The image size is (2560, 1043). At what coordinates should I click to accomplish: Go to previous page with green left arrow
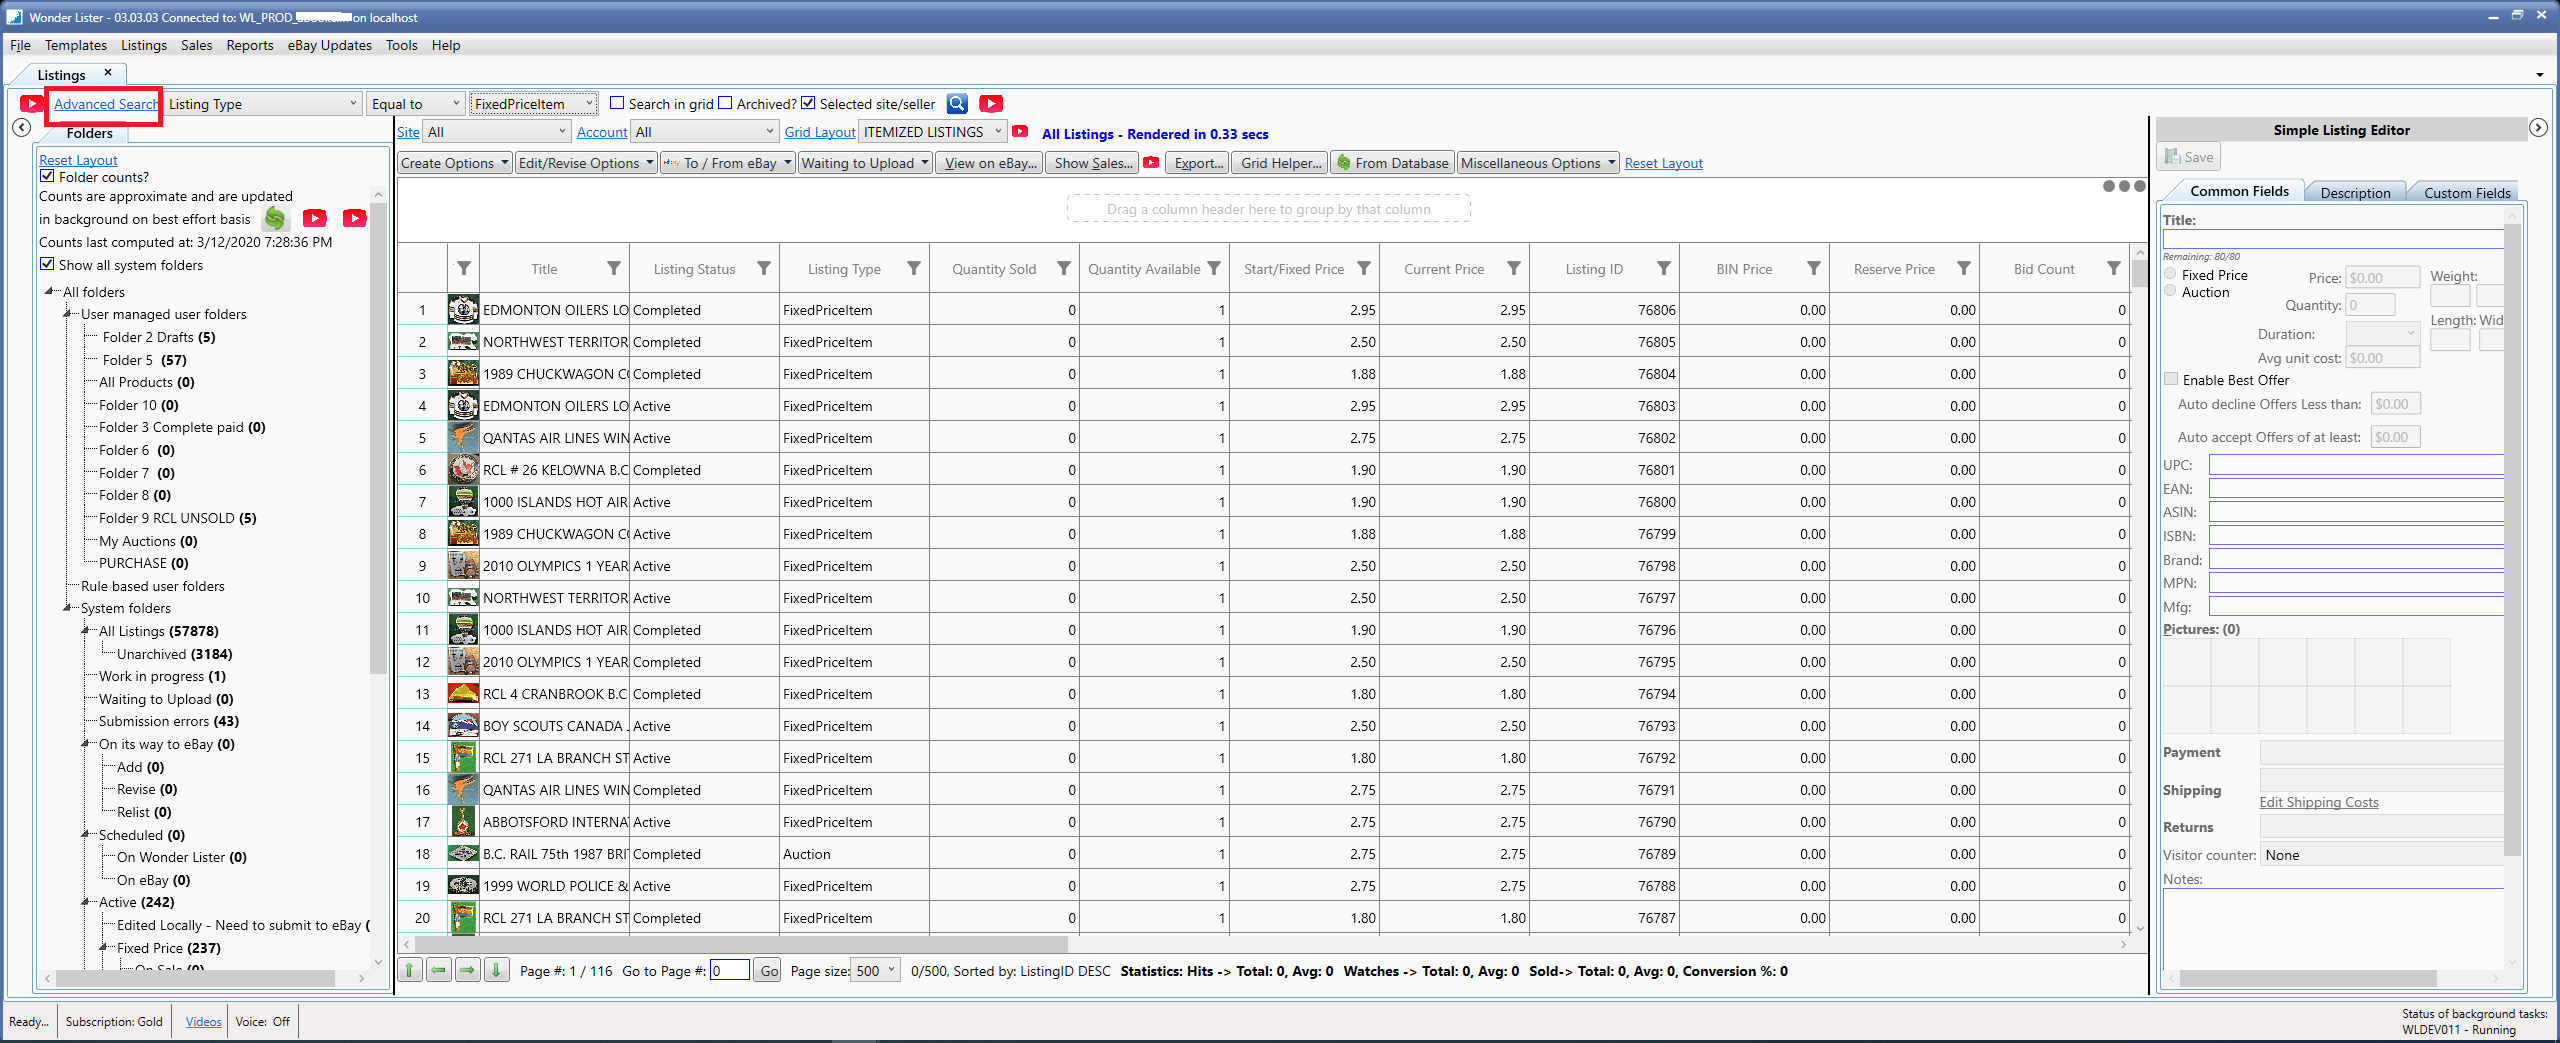click(x=438, y=970)
